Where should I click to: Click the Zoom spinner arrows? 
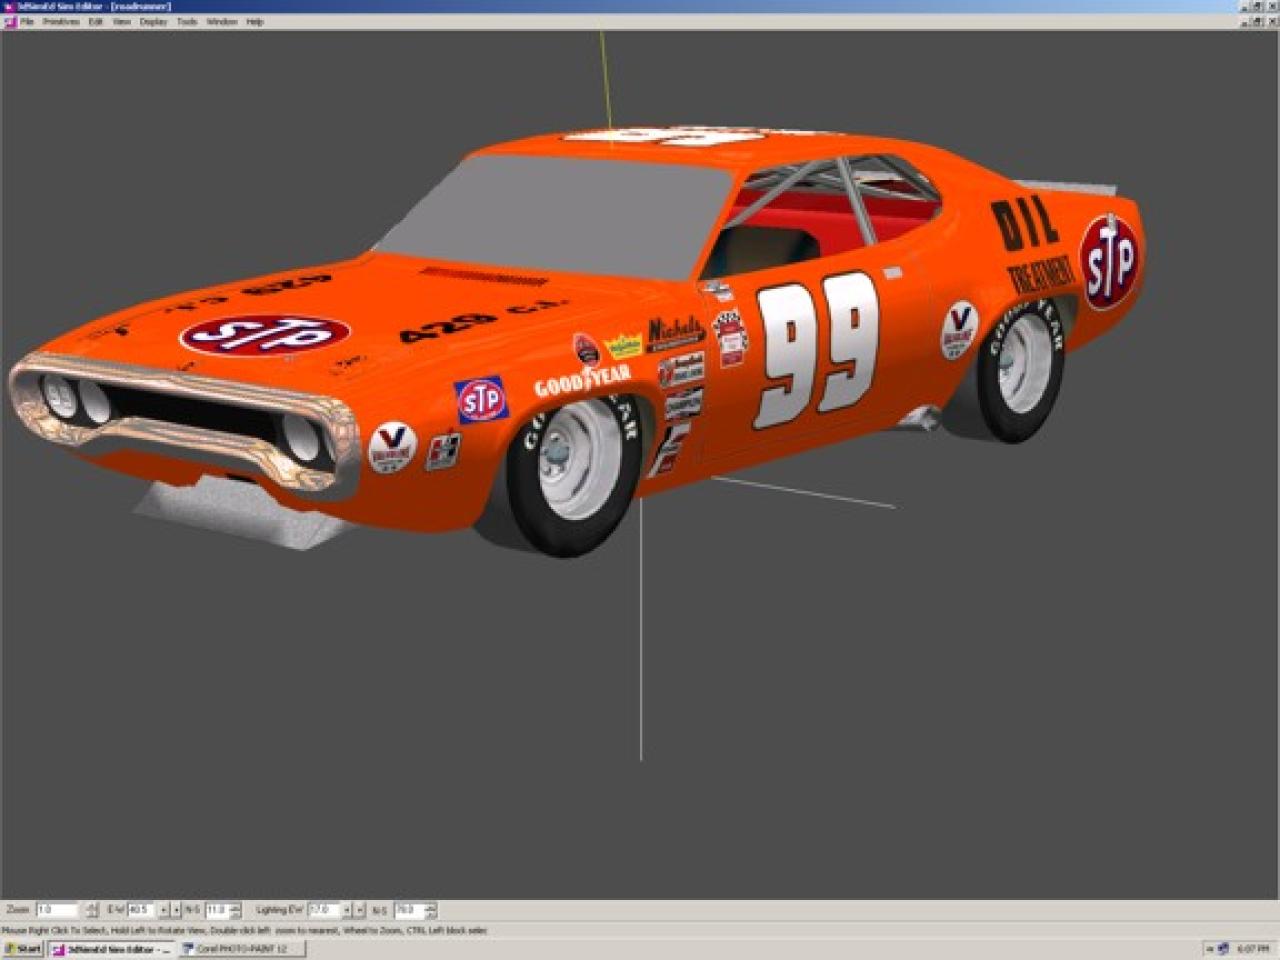(92, 910)
